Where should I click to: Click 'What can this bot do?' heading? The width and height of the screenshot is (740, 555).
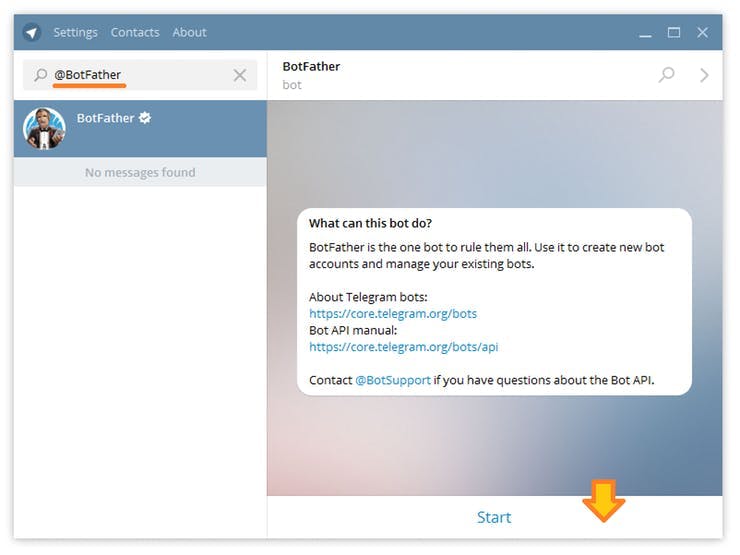pyautogui.click(x=370, y=223)
